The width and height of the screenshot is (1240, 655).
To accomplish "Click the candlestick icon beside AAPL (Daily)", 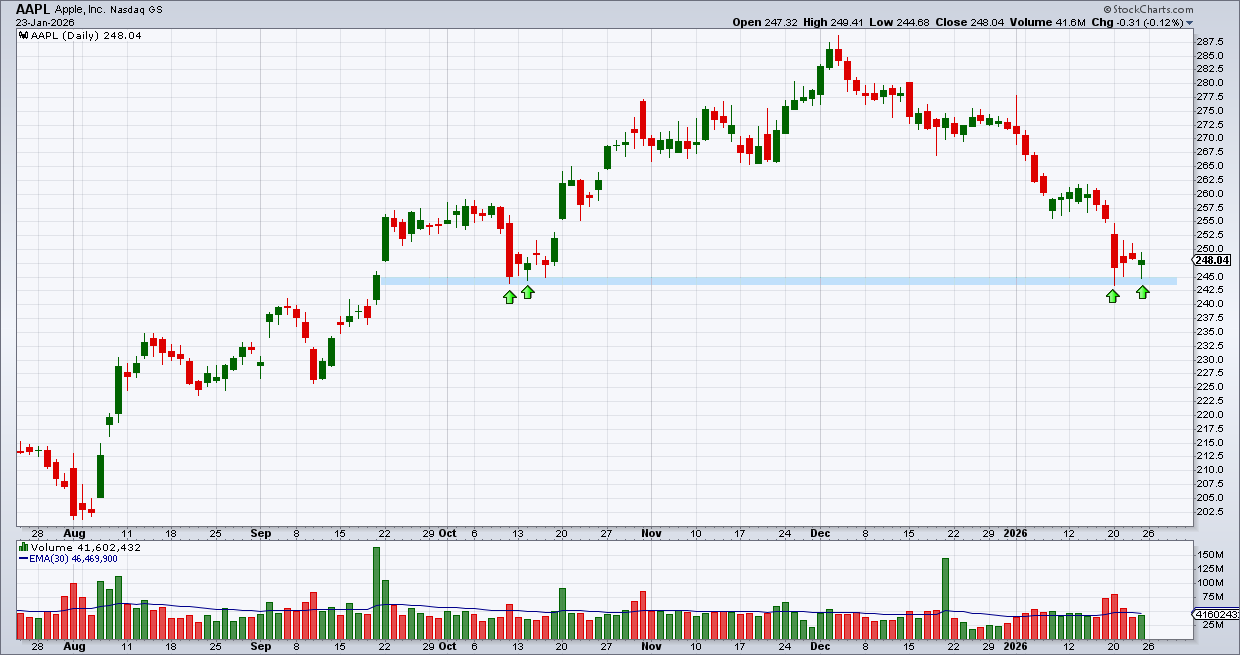I will 23,34.
